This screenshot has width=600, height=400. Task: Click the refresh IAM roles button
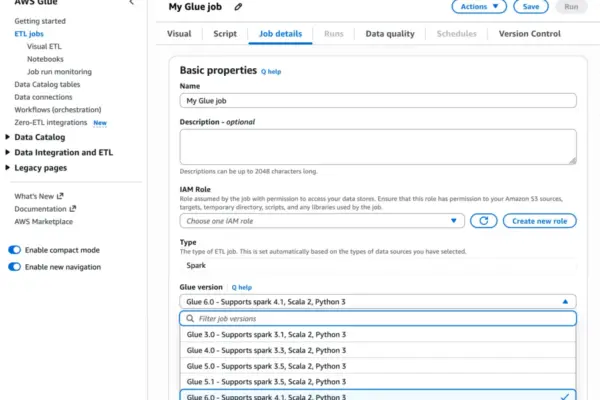[x=483, y=221]
